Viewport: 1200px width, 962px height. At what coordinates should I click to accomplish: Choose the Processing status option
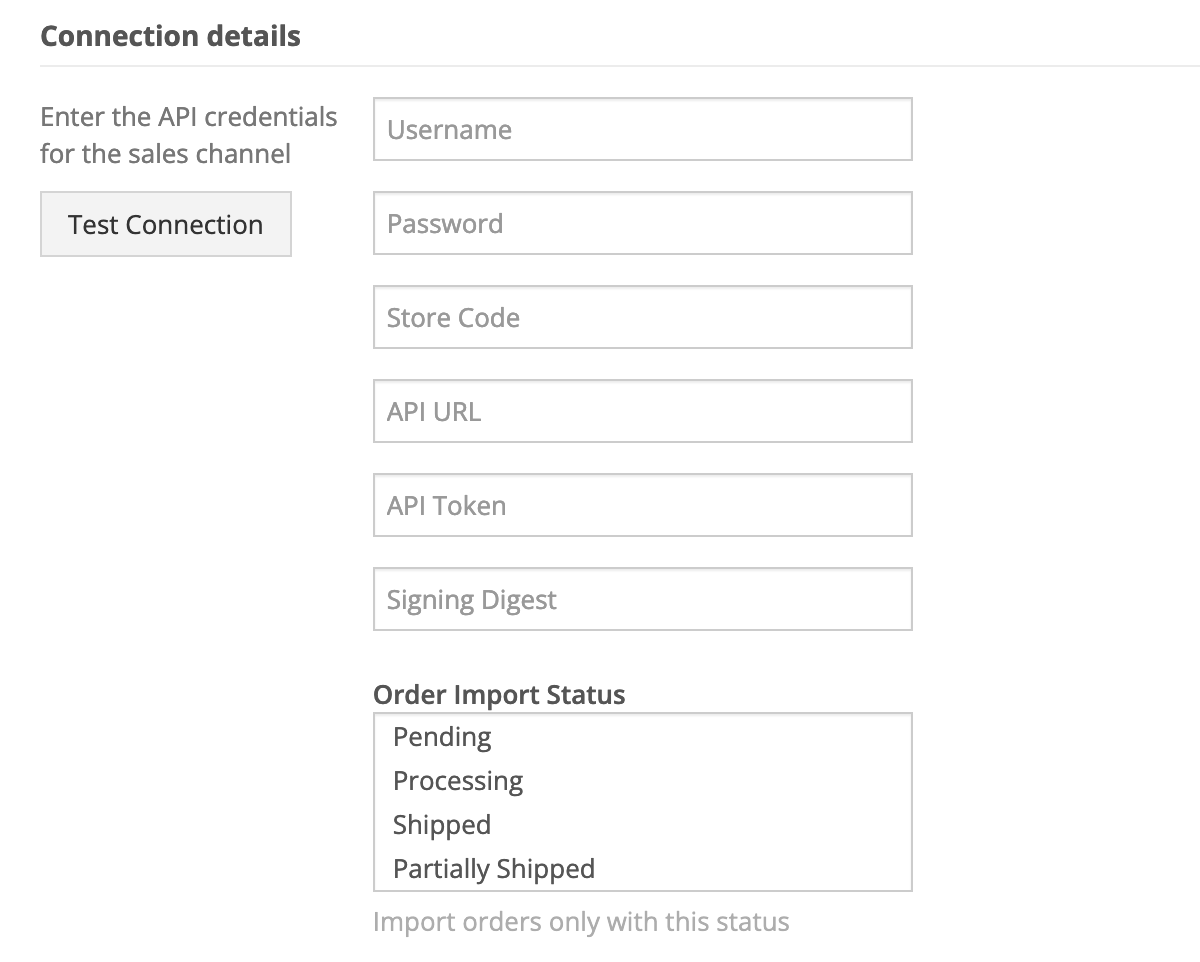click(458, 781)
